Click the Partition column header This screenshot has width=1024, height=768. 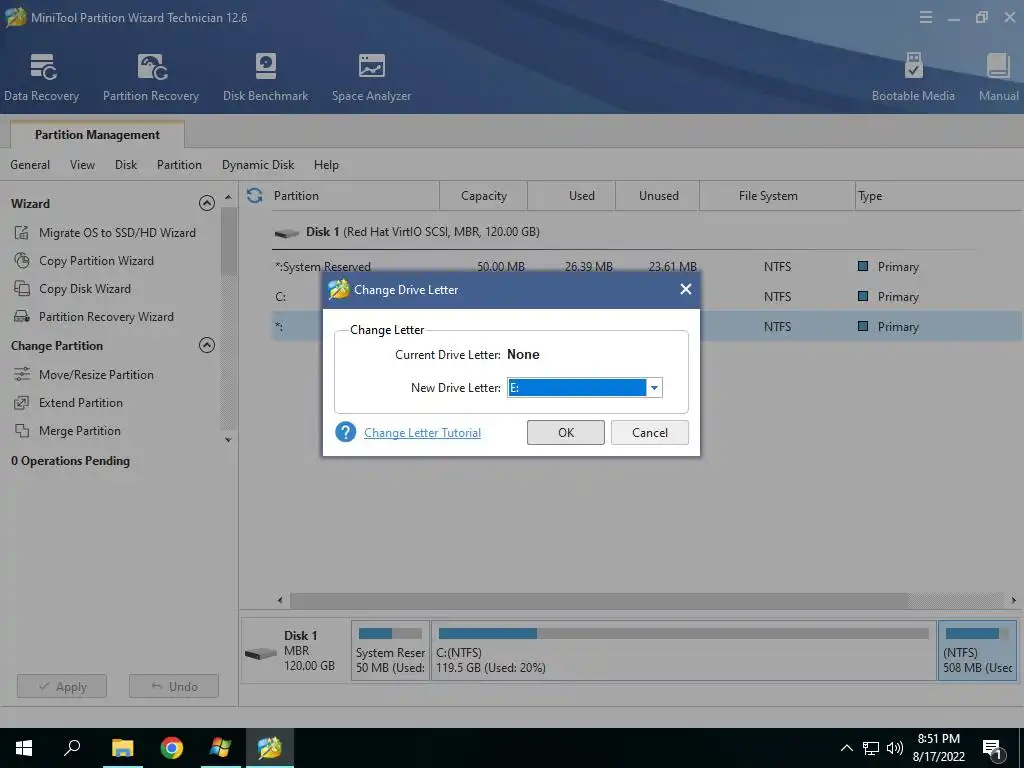[x=353, y=196]
